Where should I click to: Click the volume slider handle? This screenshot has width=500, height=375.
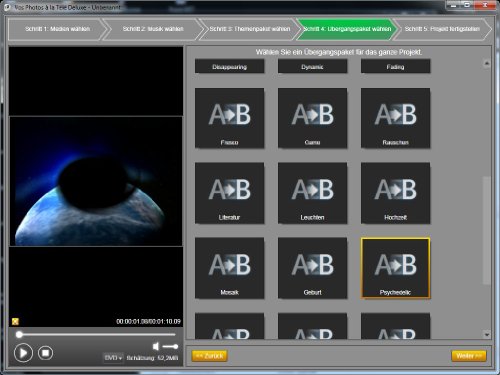click(175, 347)
